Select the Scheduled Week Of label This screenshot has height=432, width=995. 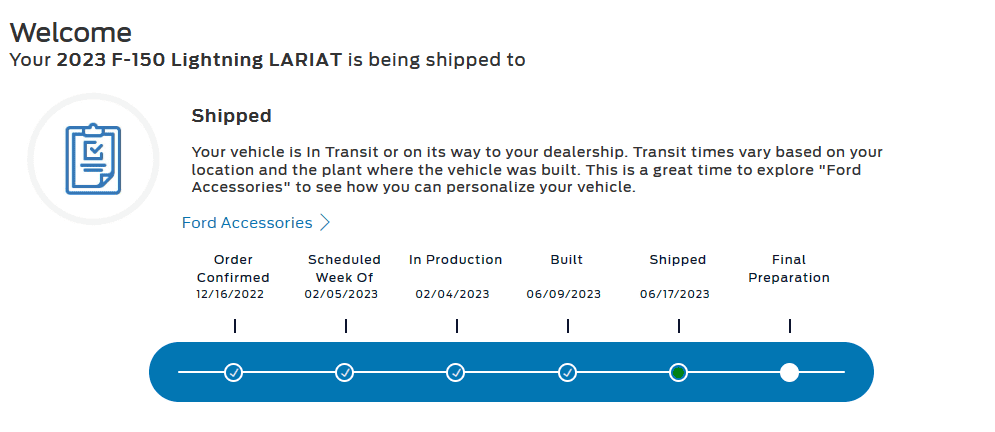(344, 268)
